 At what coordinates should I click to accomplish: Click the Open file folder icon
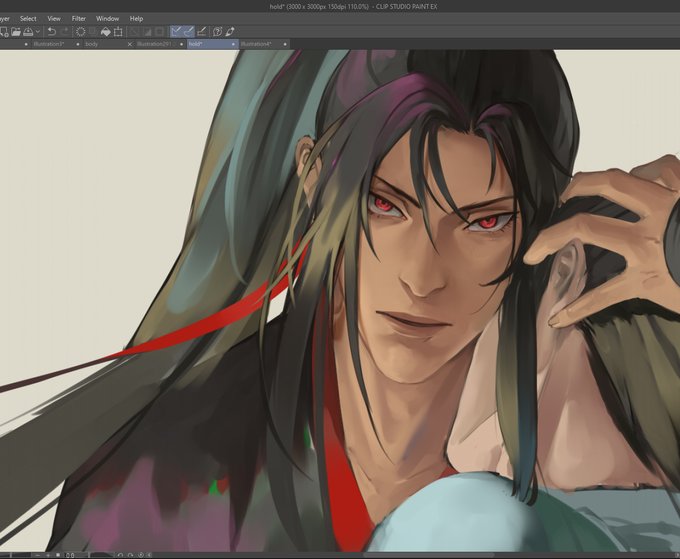point(16,32)
